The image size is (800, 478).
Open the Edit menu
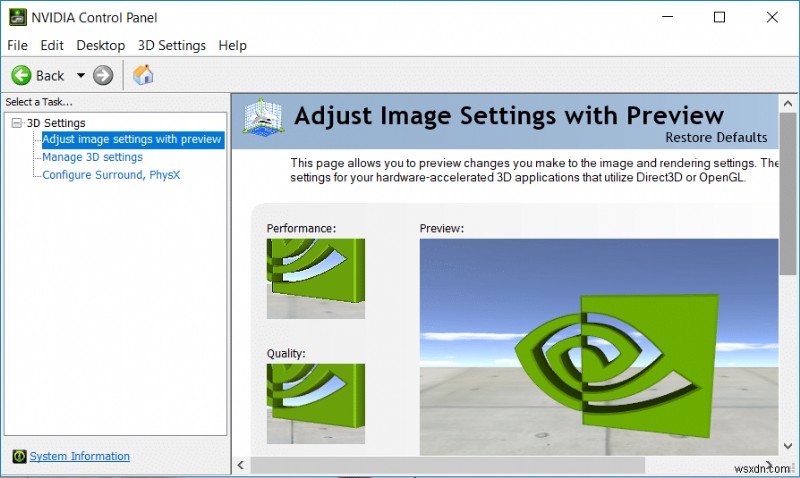tap(52, 45)
